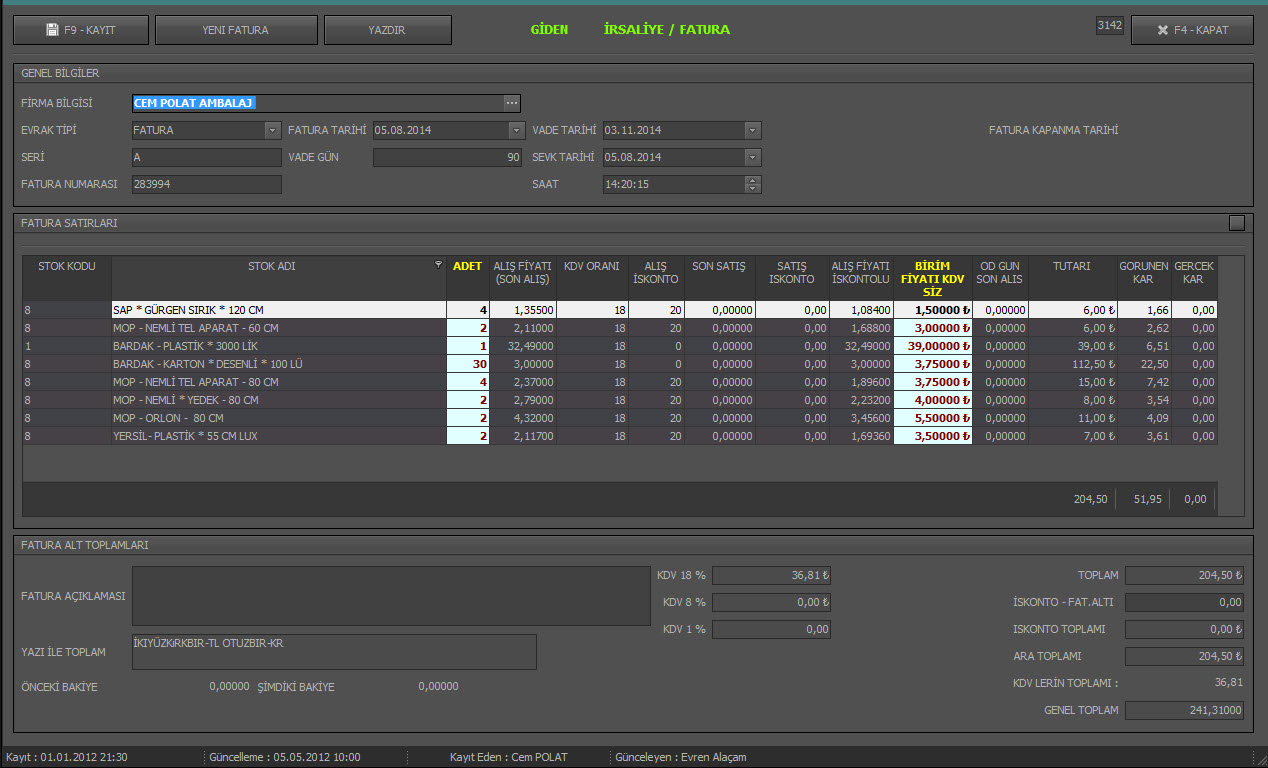
Task: Click the grid footer profit total 51,95
Action: click(x=1146, y=499)
